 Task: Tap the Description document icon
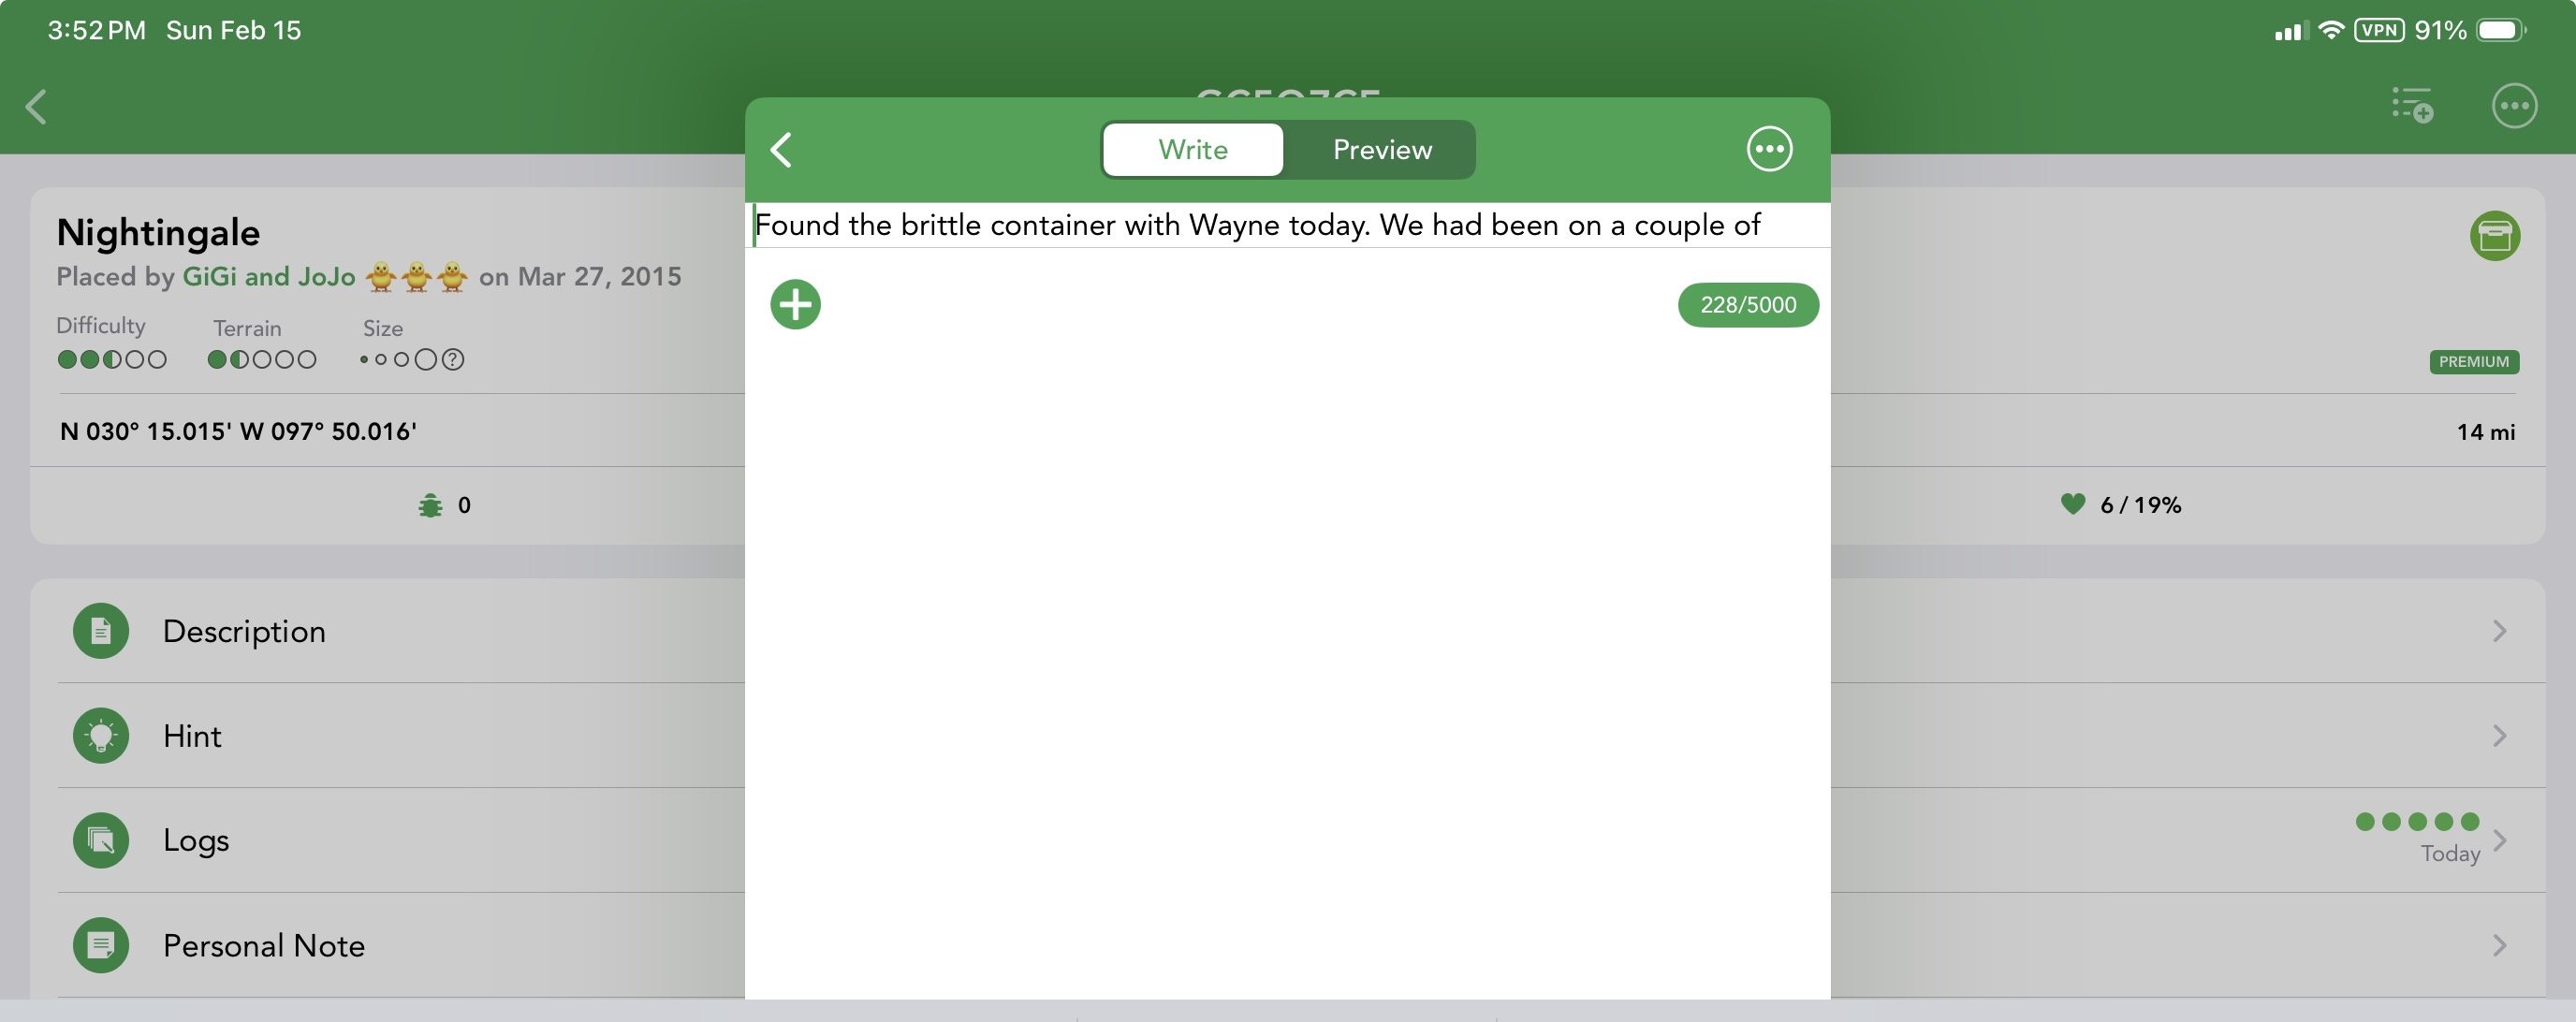click(101, 631)
